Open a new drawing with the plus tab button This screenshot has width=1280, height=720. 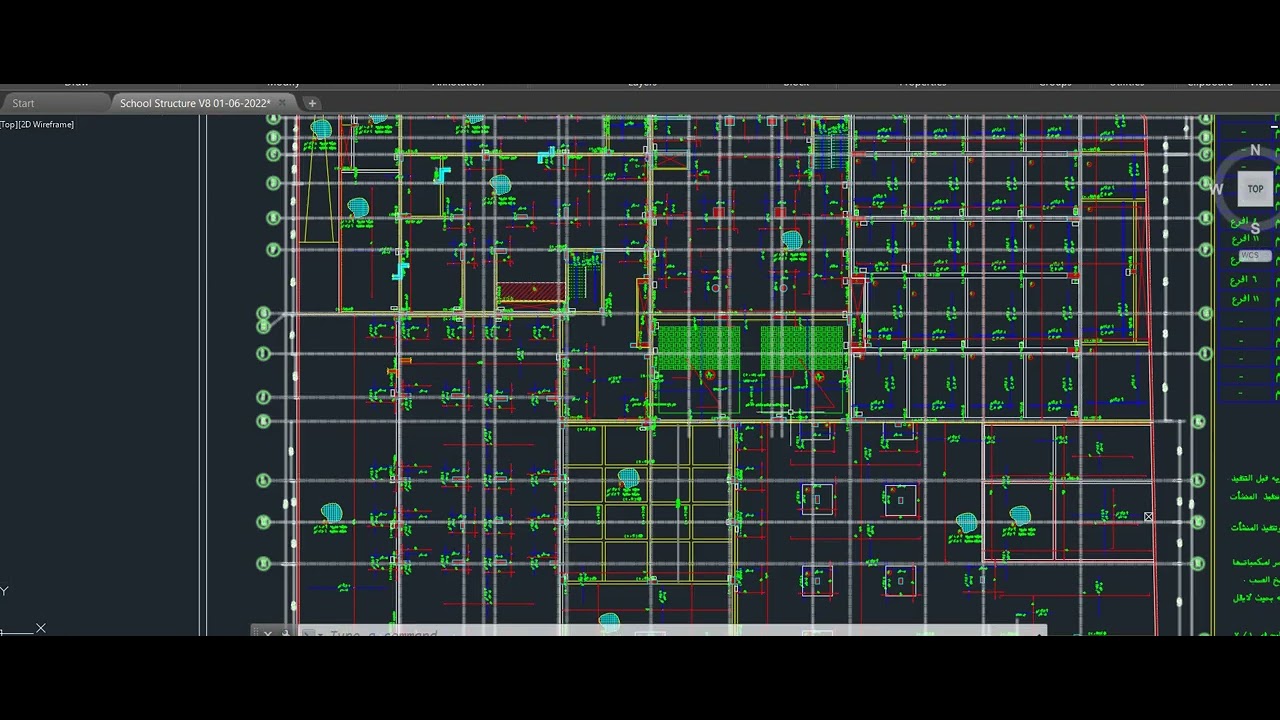point(312,103)
